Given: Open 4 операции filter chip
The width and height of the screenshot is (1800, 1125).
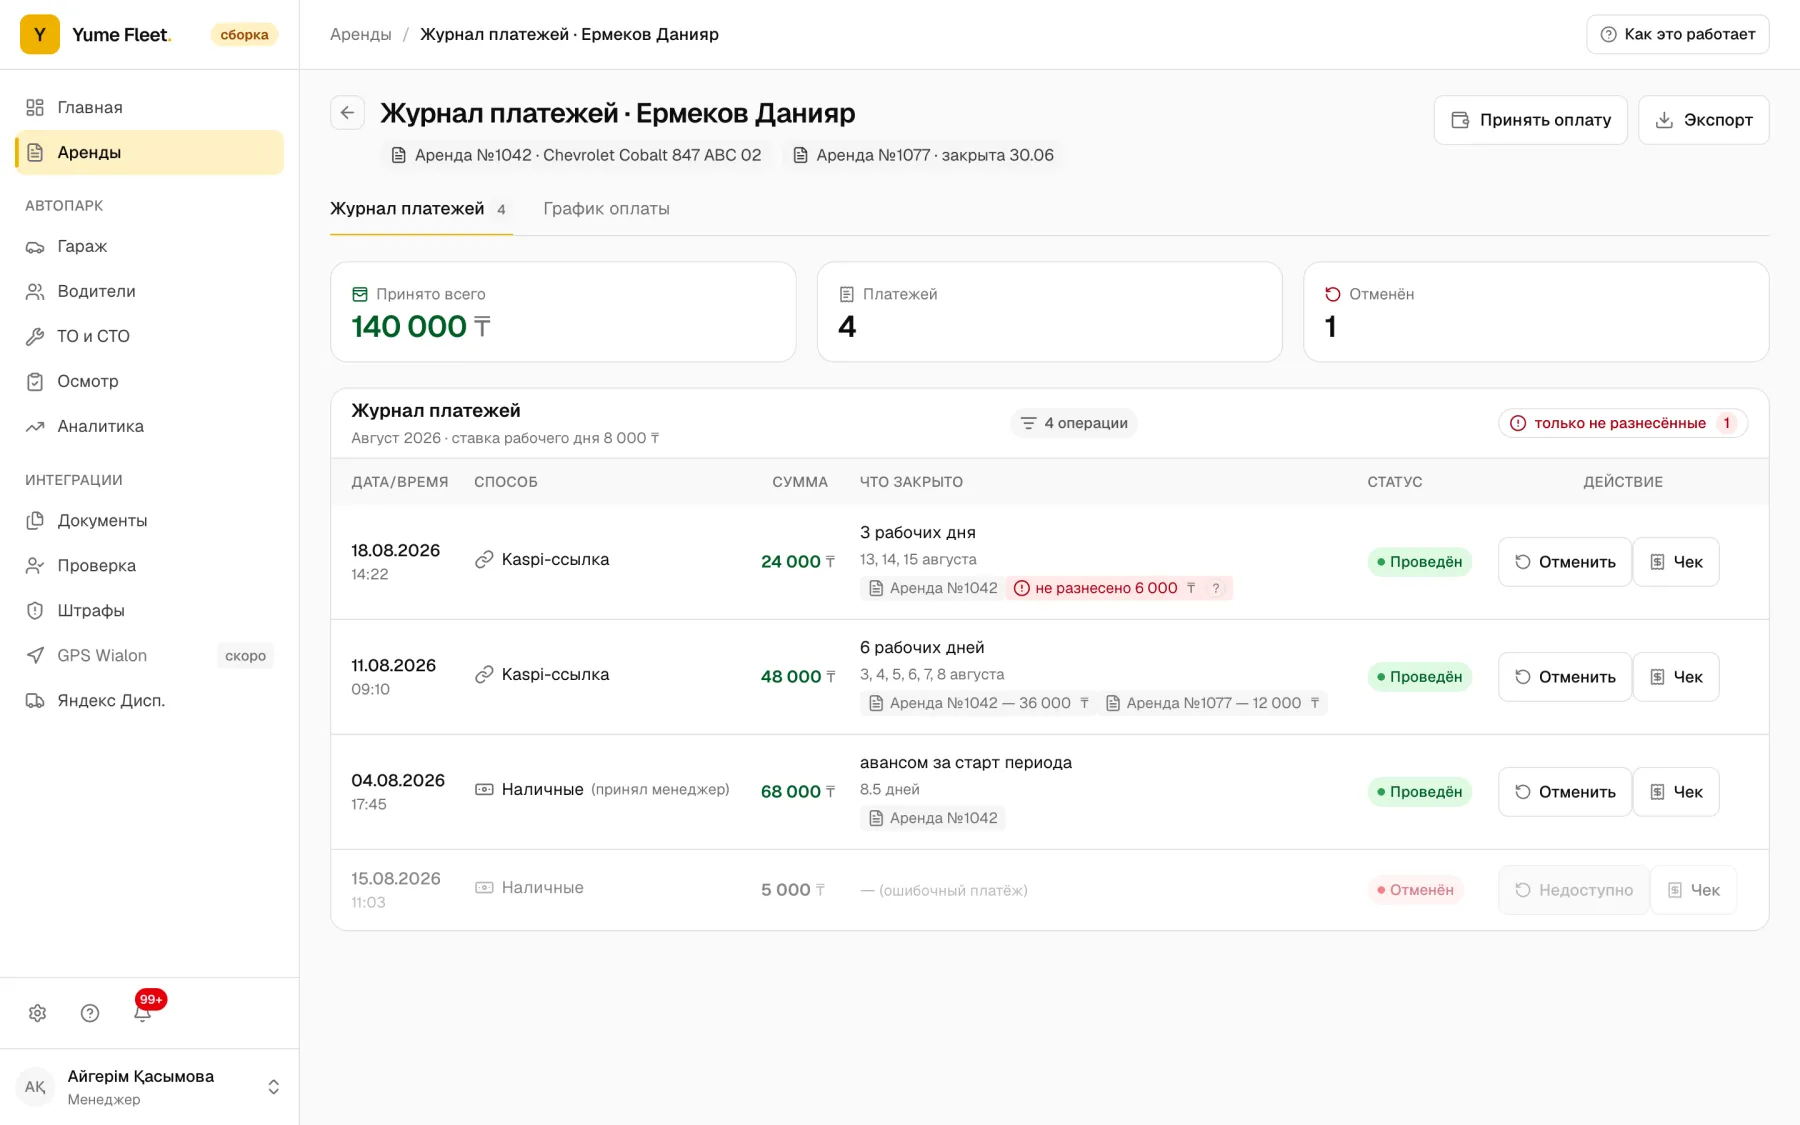Looking at the screenshot, I should 1074,423.
